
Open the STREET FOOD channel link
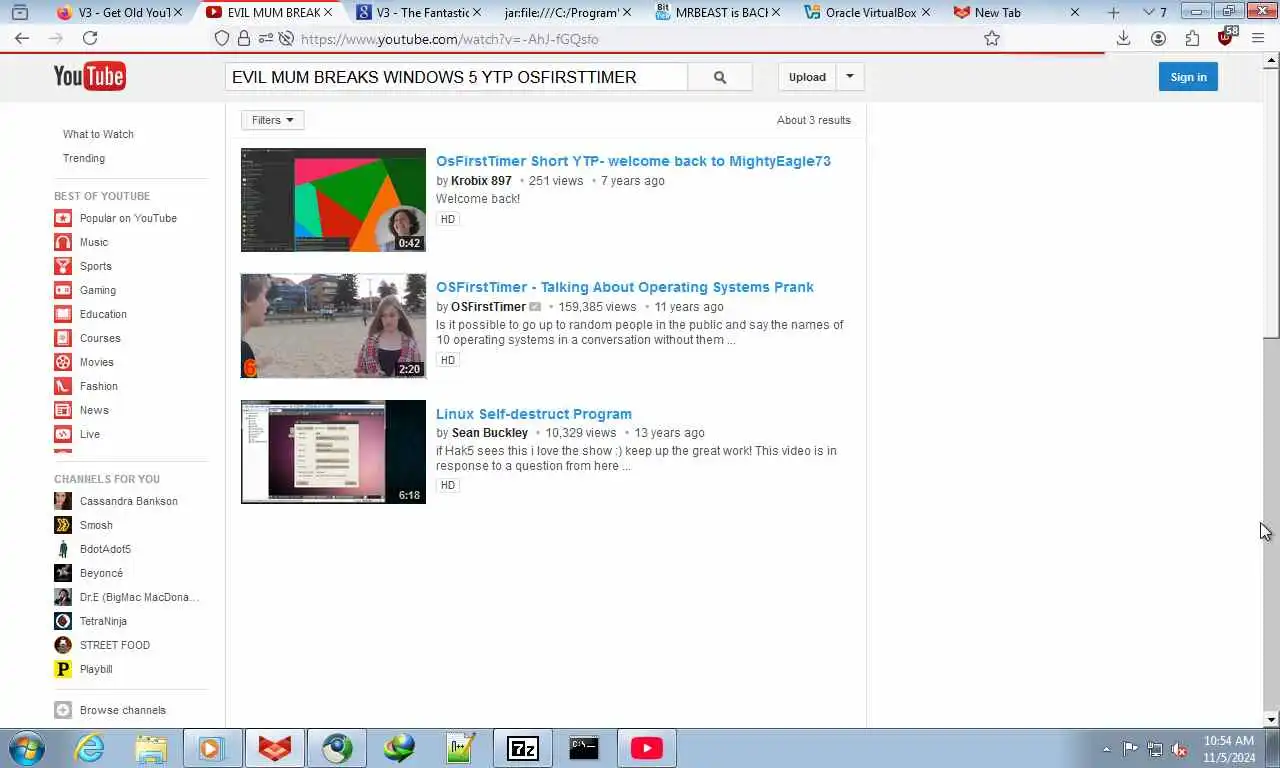[x=115, y=645]
